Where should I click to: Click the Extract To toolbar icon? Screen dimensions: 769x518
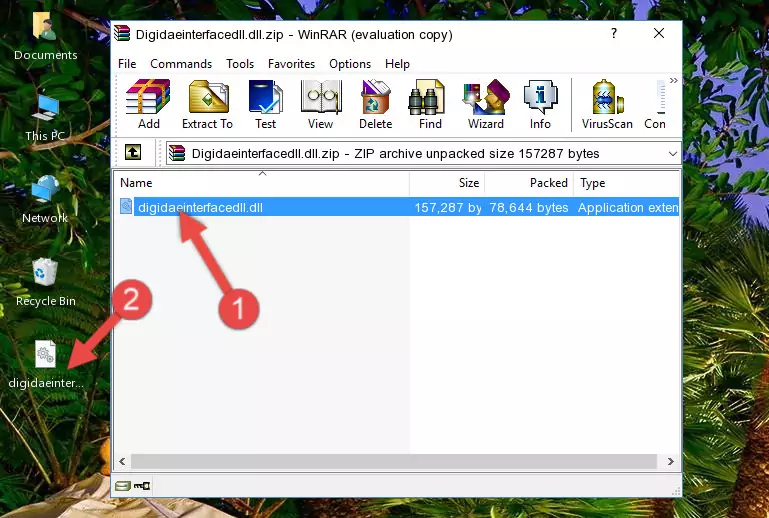coord(208,104)
